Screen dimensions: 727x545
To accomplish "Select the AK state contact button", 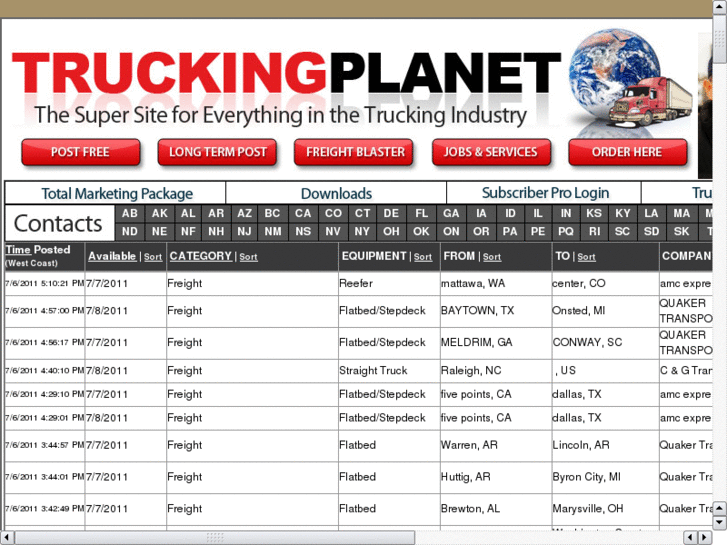I will (x=159, y=213).
